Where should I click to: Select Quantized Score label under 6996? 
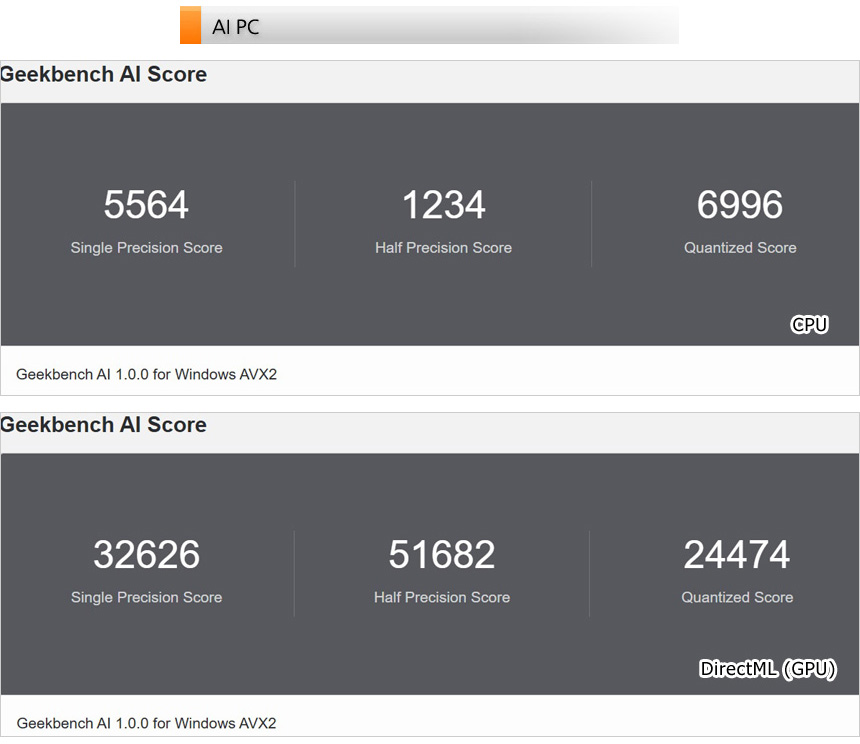740,248
